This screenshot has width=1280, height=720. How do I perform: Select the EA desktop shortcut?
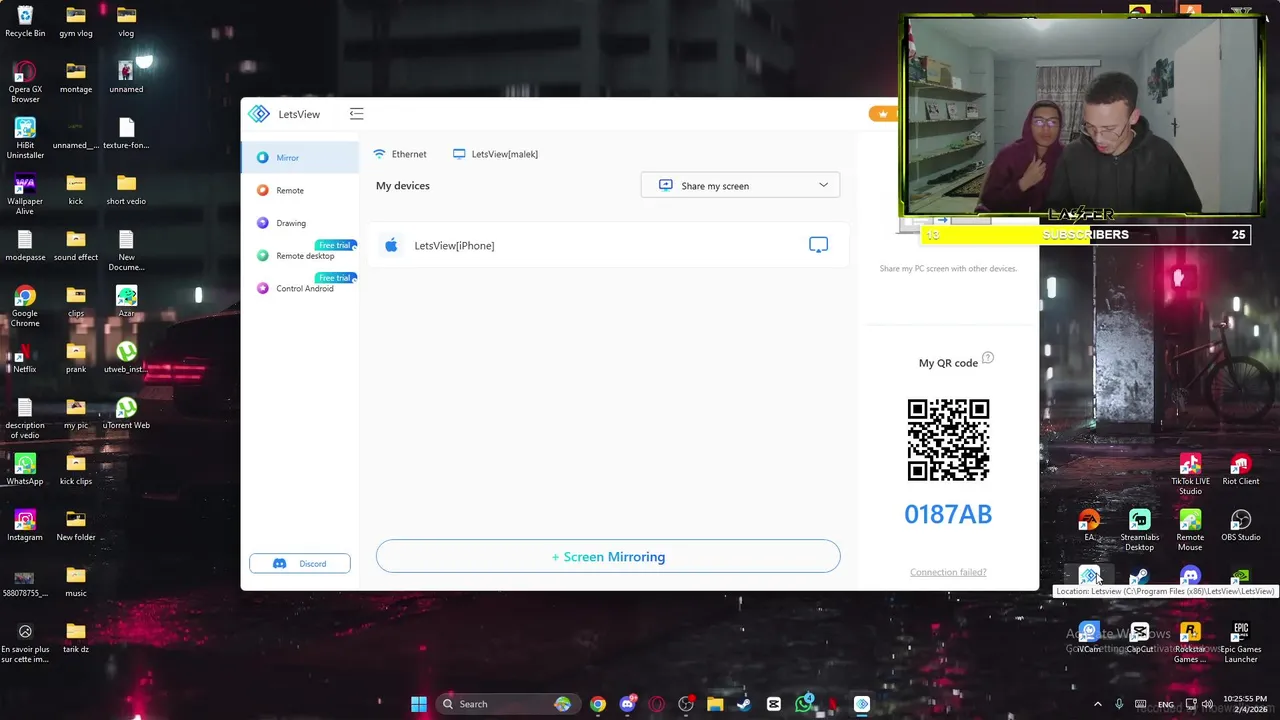click(1089, 526)
